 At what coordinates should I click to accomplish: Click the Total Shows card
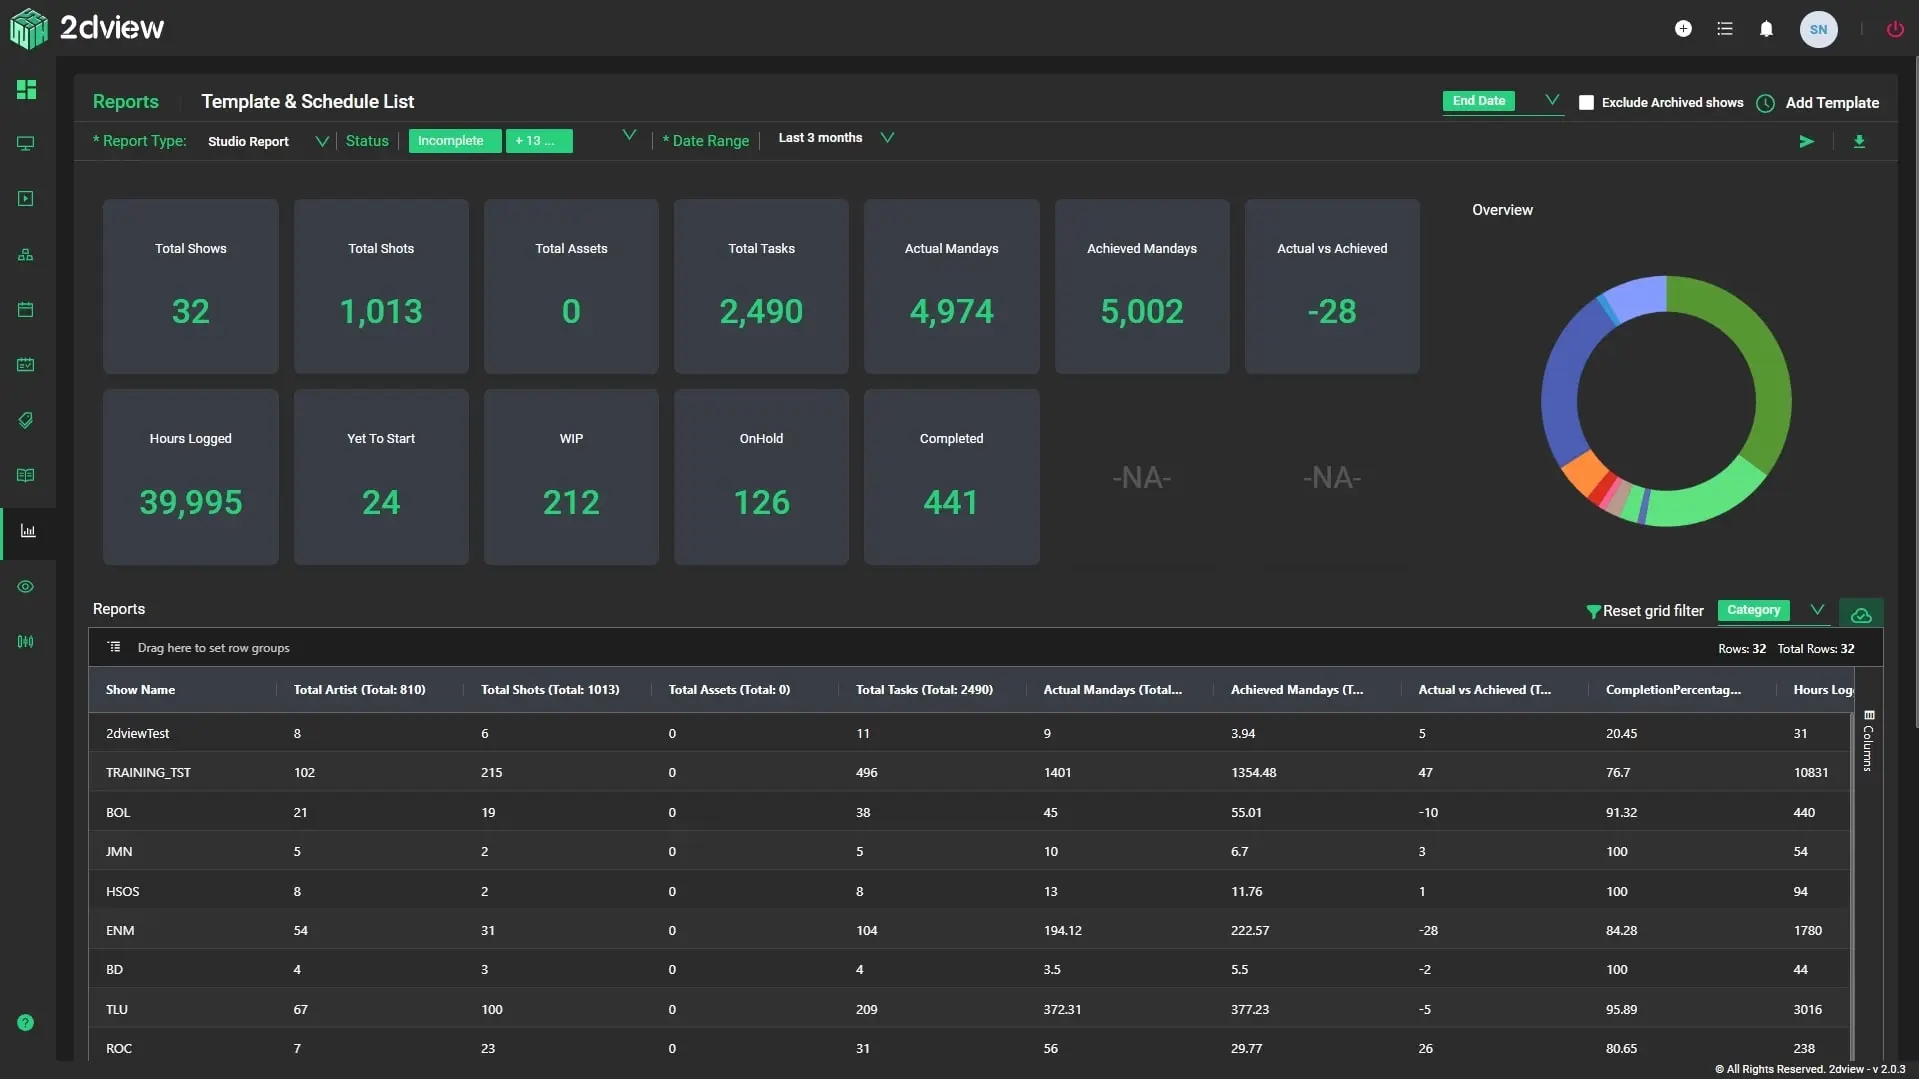click(190, 287)
